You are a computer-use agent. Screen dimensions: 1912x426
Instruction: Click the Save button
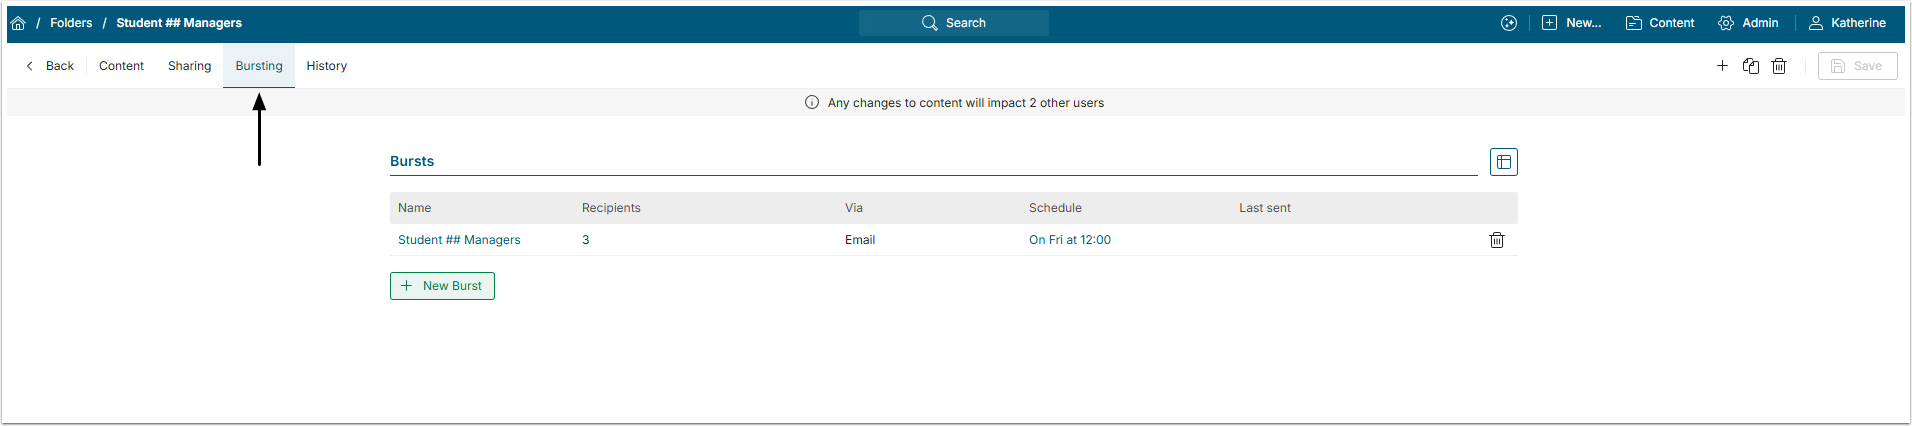pos(1857,66)
